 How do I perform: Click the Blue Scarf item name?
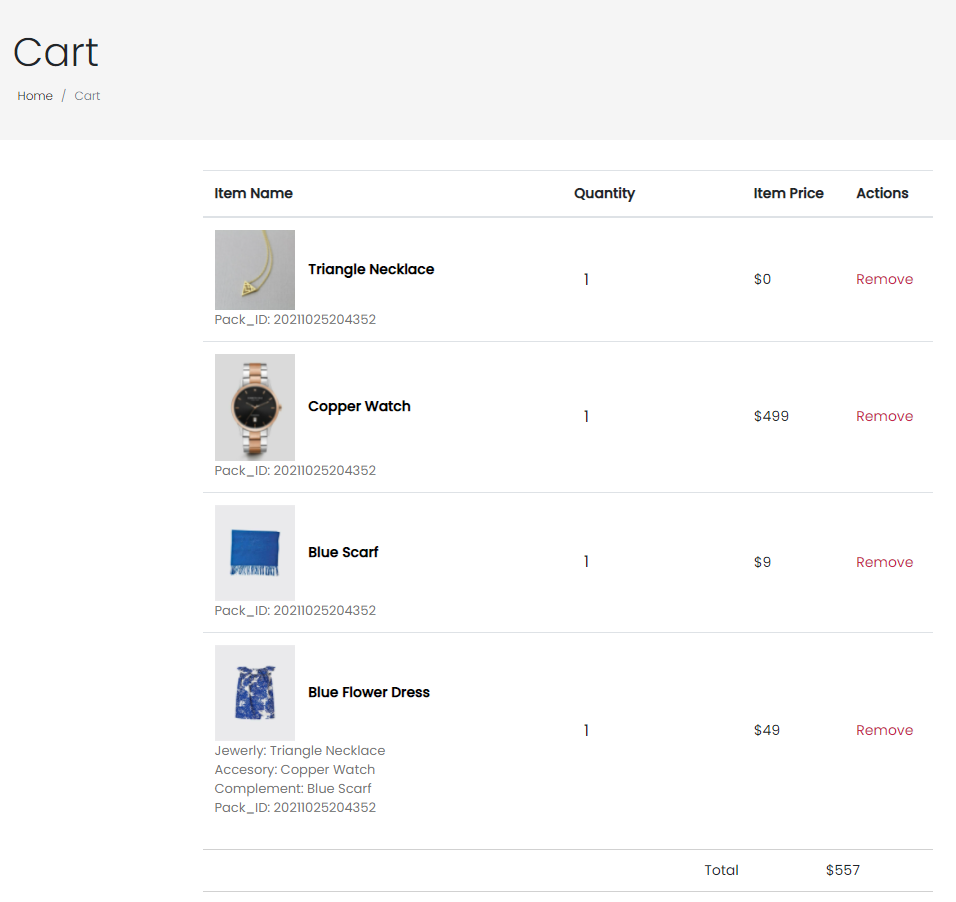click(x=343, y=552)
